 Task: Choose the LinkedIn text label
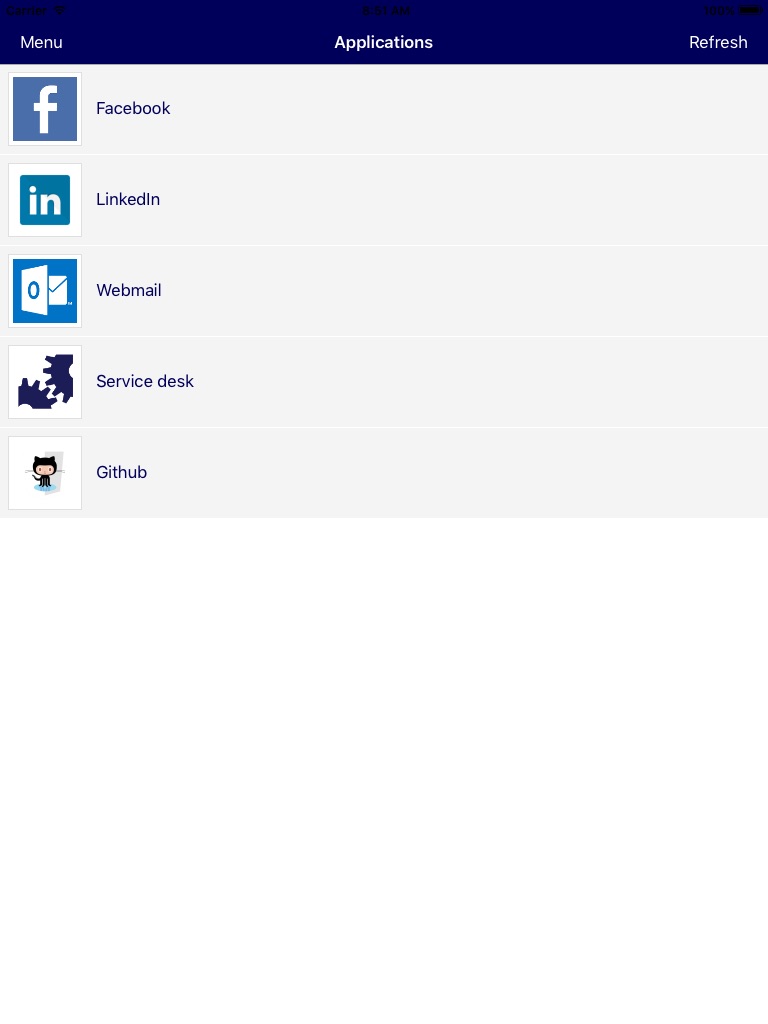[128, 199]
